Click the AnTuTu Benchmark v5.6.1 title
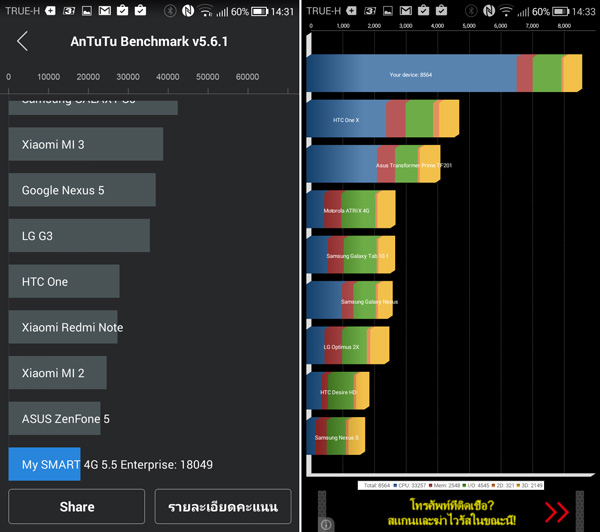Viewport: 600px width, 532px height. pyautogui.click(x=149, y=41)
